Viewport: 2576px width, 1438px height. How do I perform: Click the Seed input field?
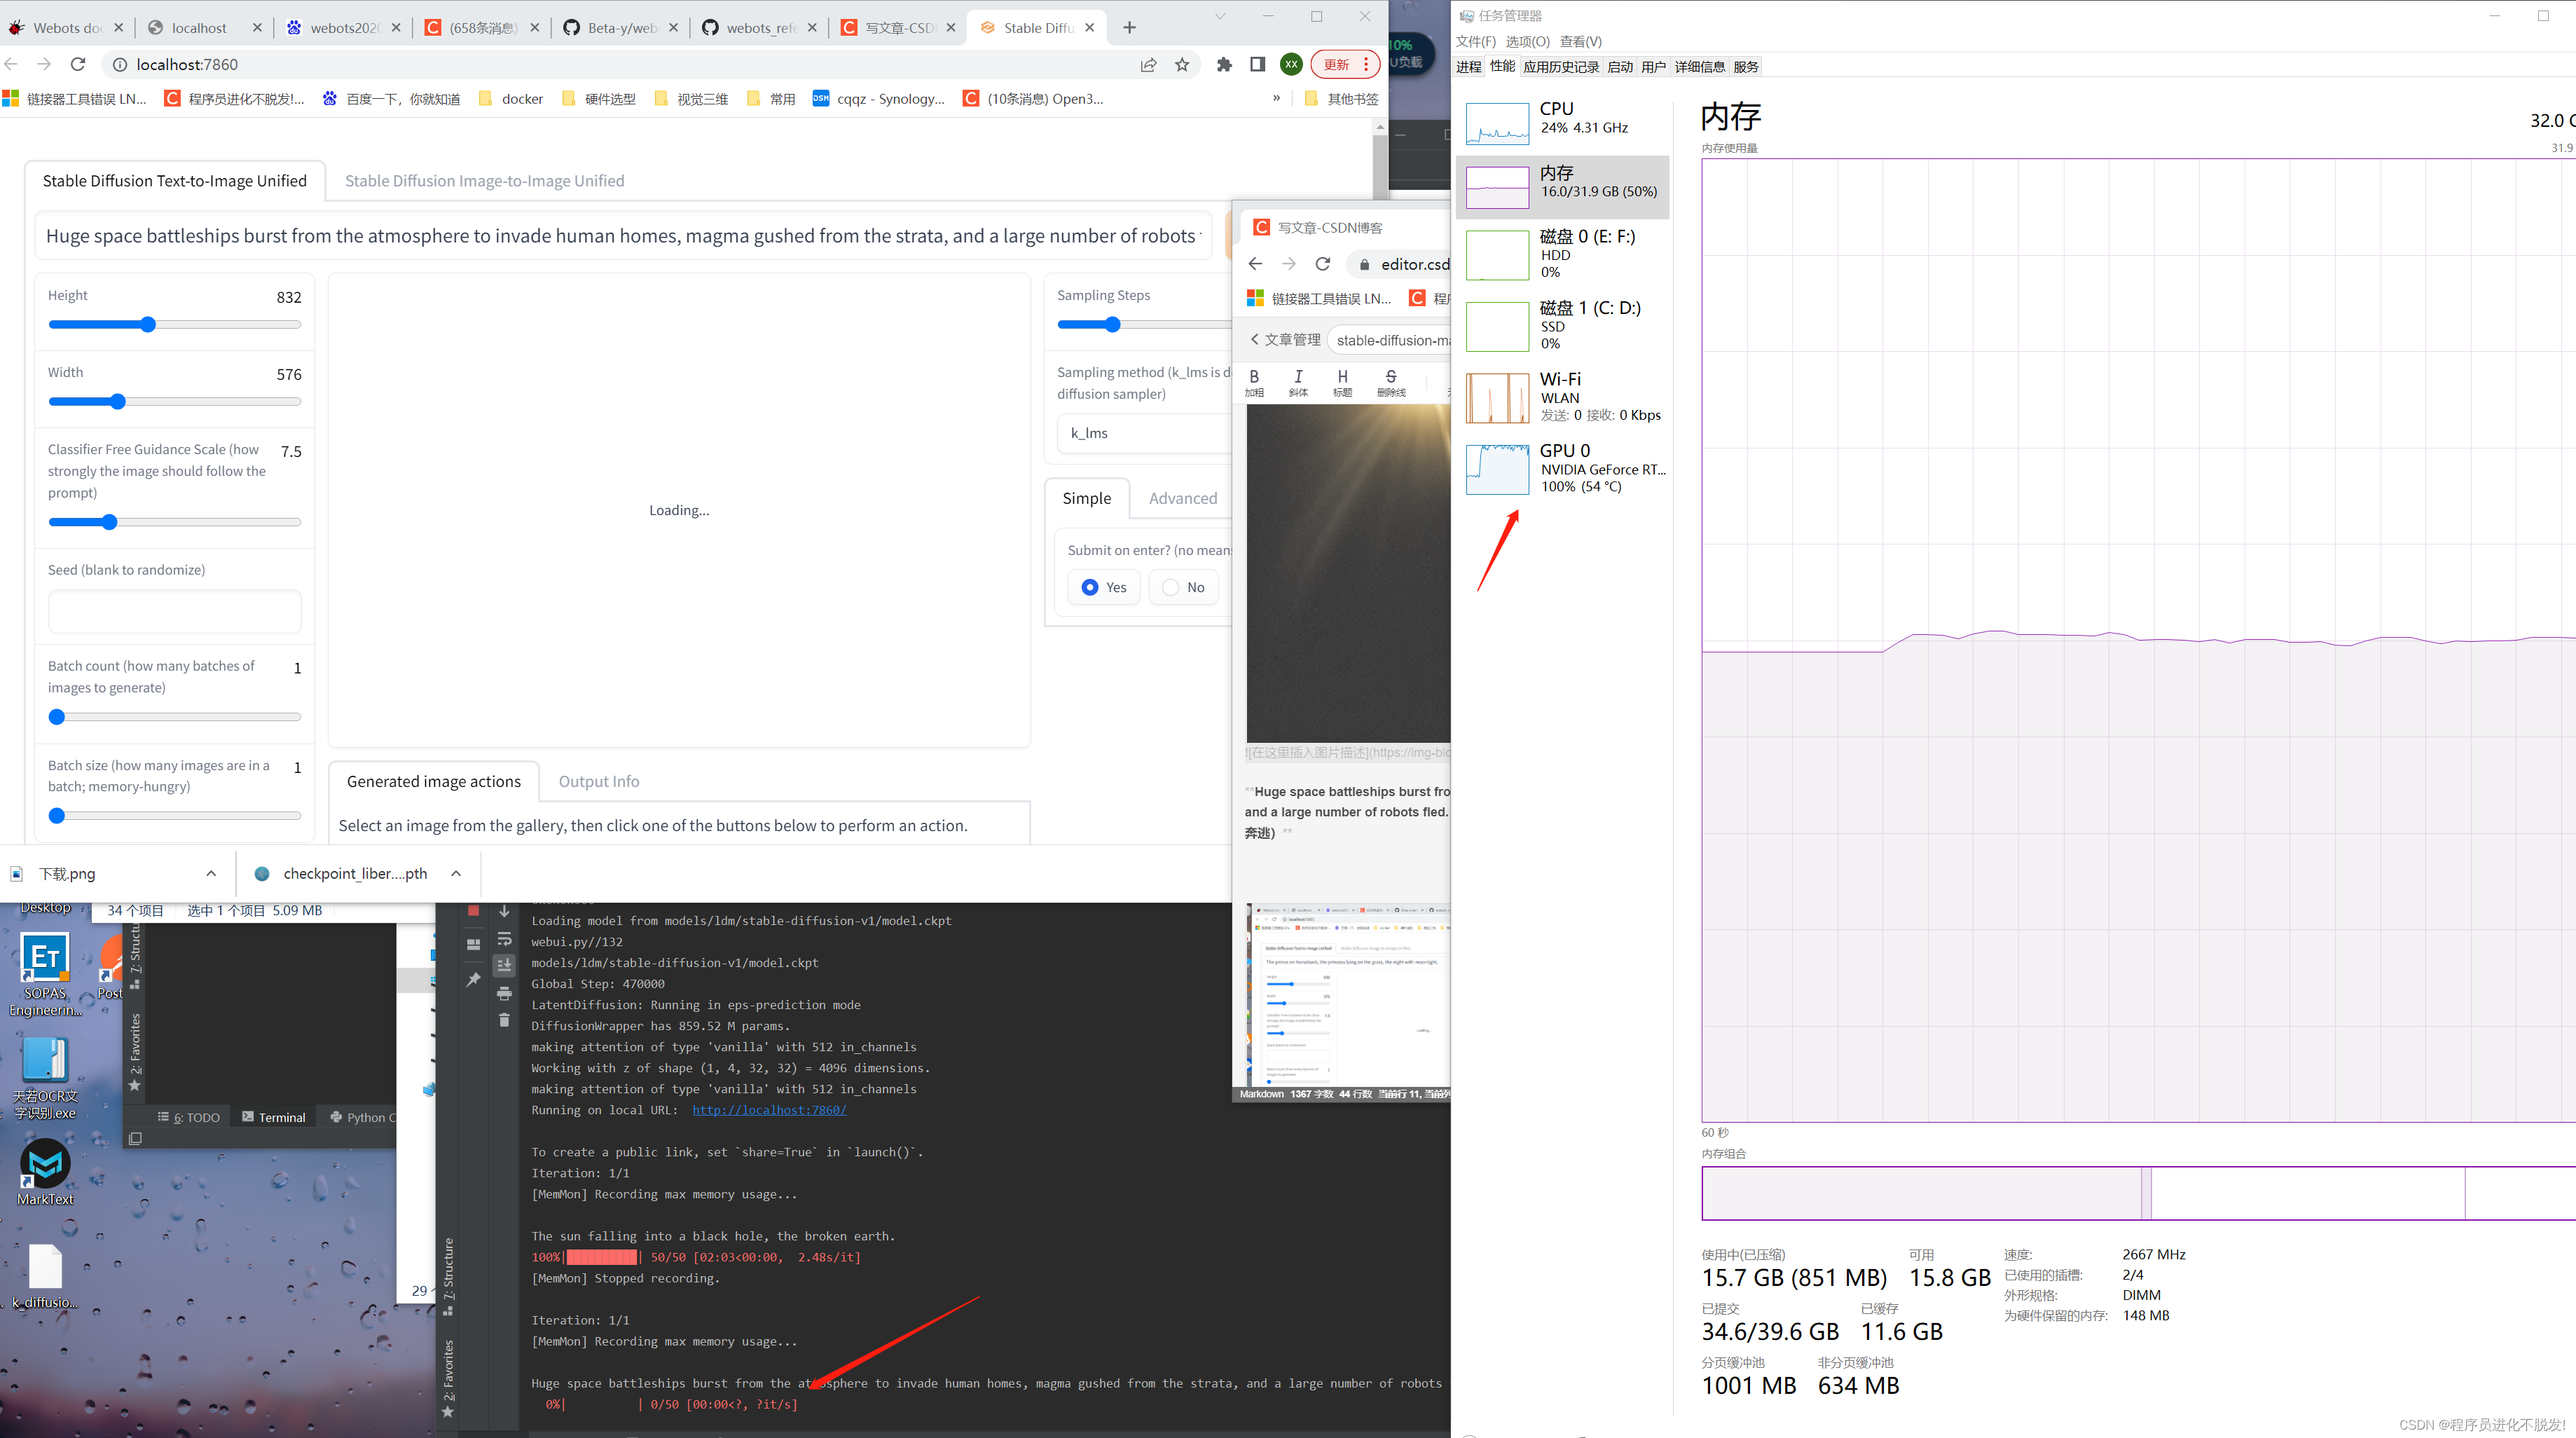tap(174, 611)
